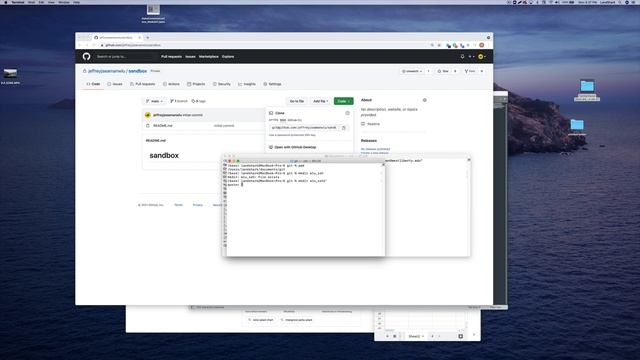
Task: Select the Actions repository tab
Action: [171, 84]
